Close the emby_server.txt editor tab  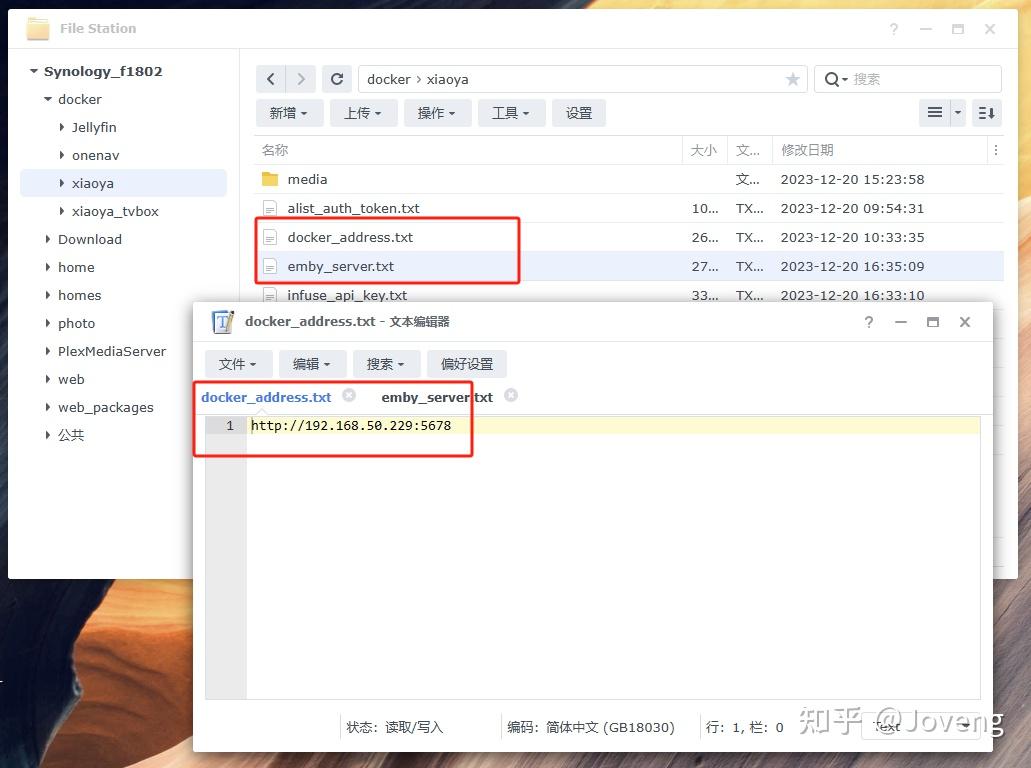[511, 395]
